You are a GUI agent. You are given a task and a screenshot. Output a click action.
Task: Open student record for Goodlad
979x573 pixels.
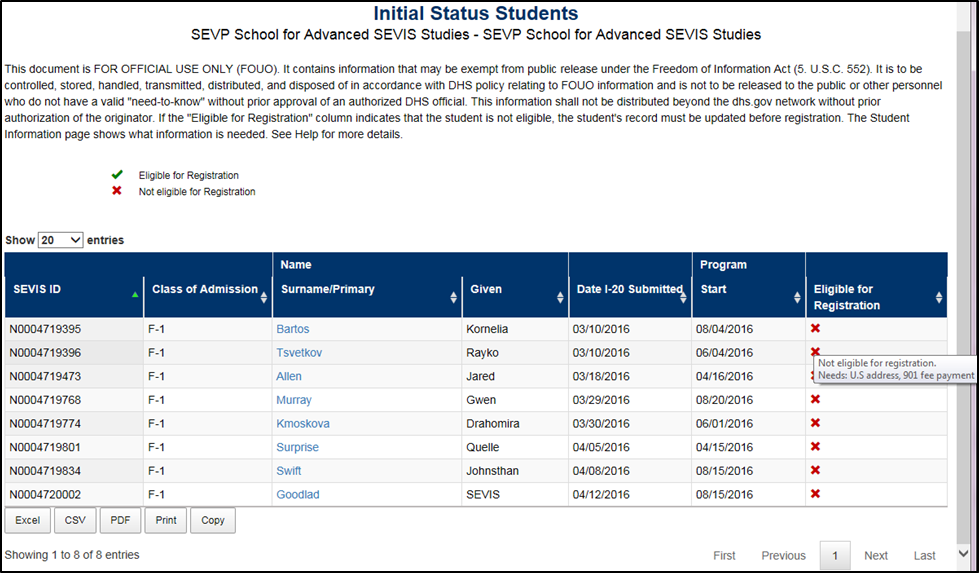298,494
